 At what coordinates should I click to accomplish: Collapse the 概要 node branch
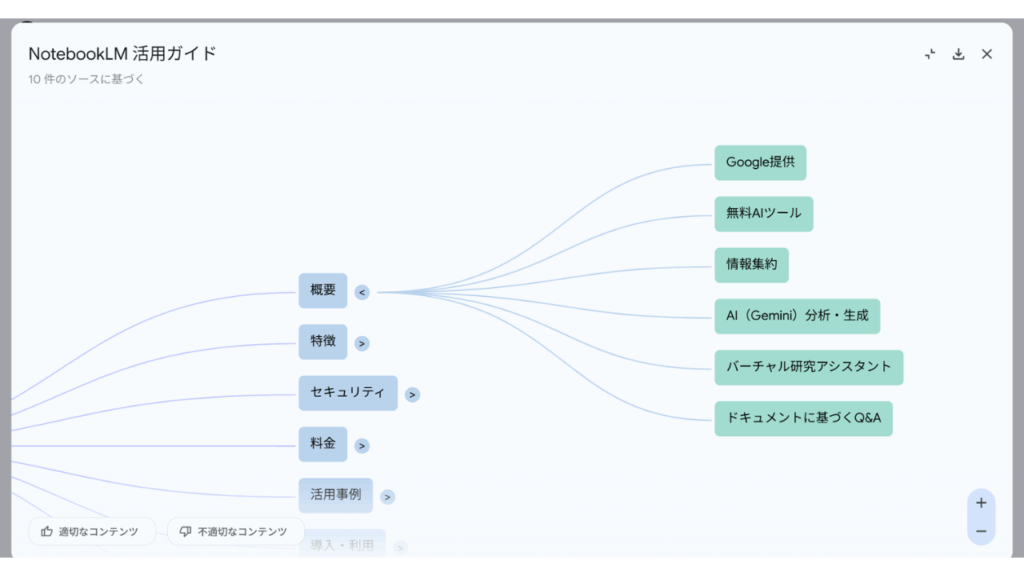362,293
